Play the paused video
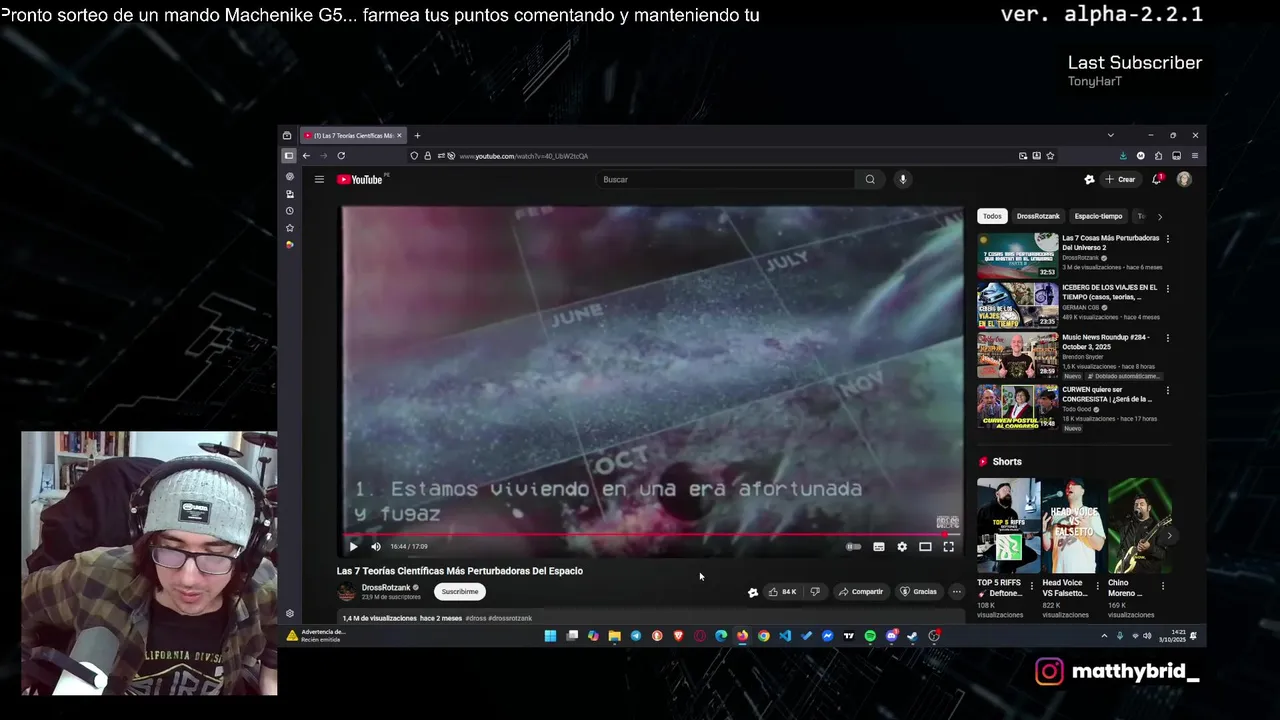This screenshot has height=720, width=1280. [x=353, y=547]
